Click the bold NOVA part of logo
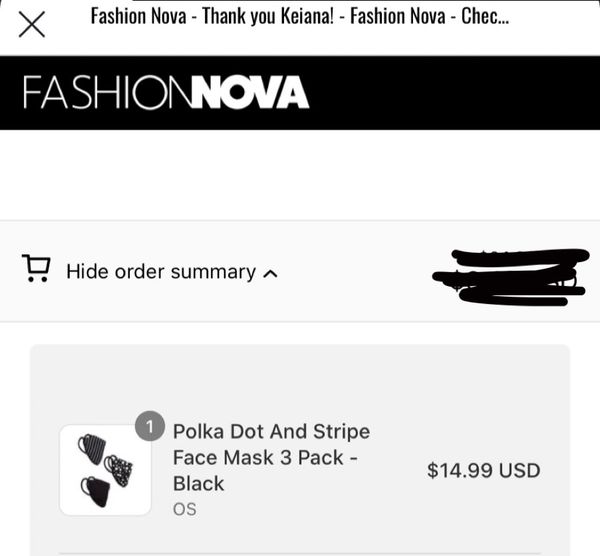 (x=249, y=92)
